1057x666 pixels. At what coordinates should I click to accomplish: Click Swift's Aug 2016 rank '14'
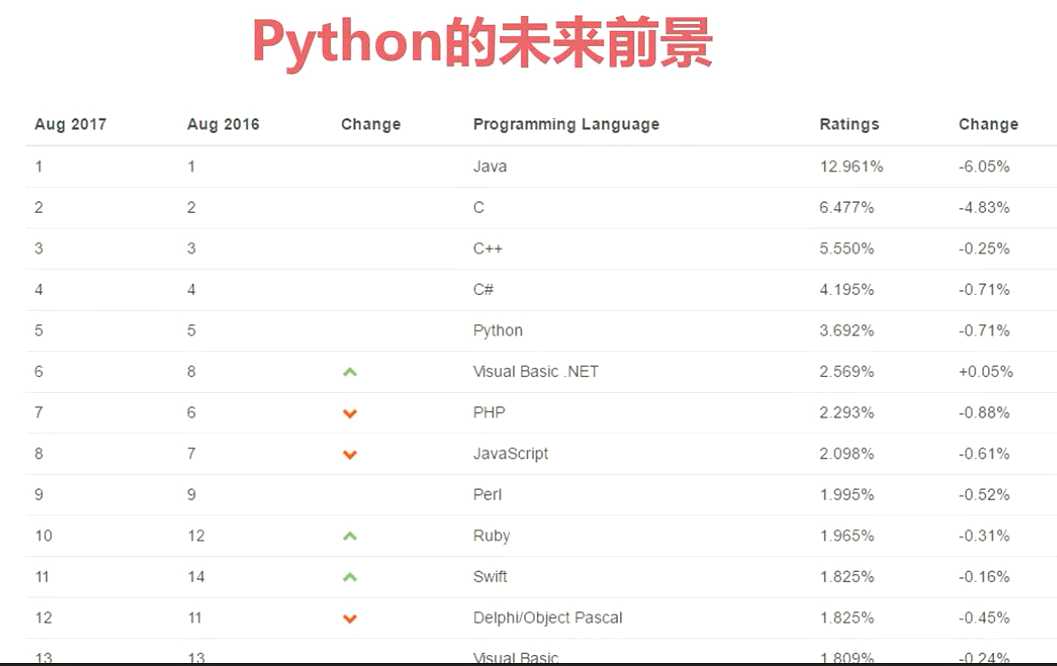click(196, 577)
